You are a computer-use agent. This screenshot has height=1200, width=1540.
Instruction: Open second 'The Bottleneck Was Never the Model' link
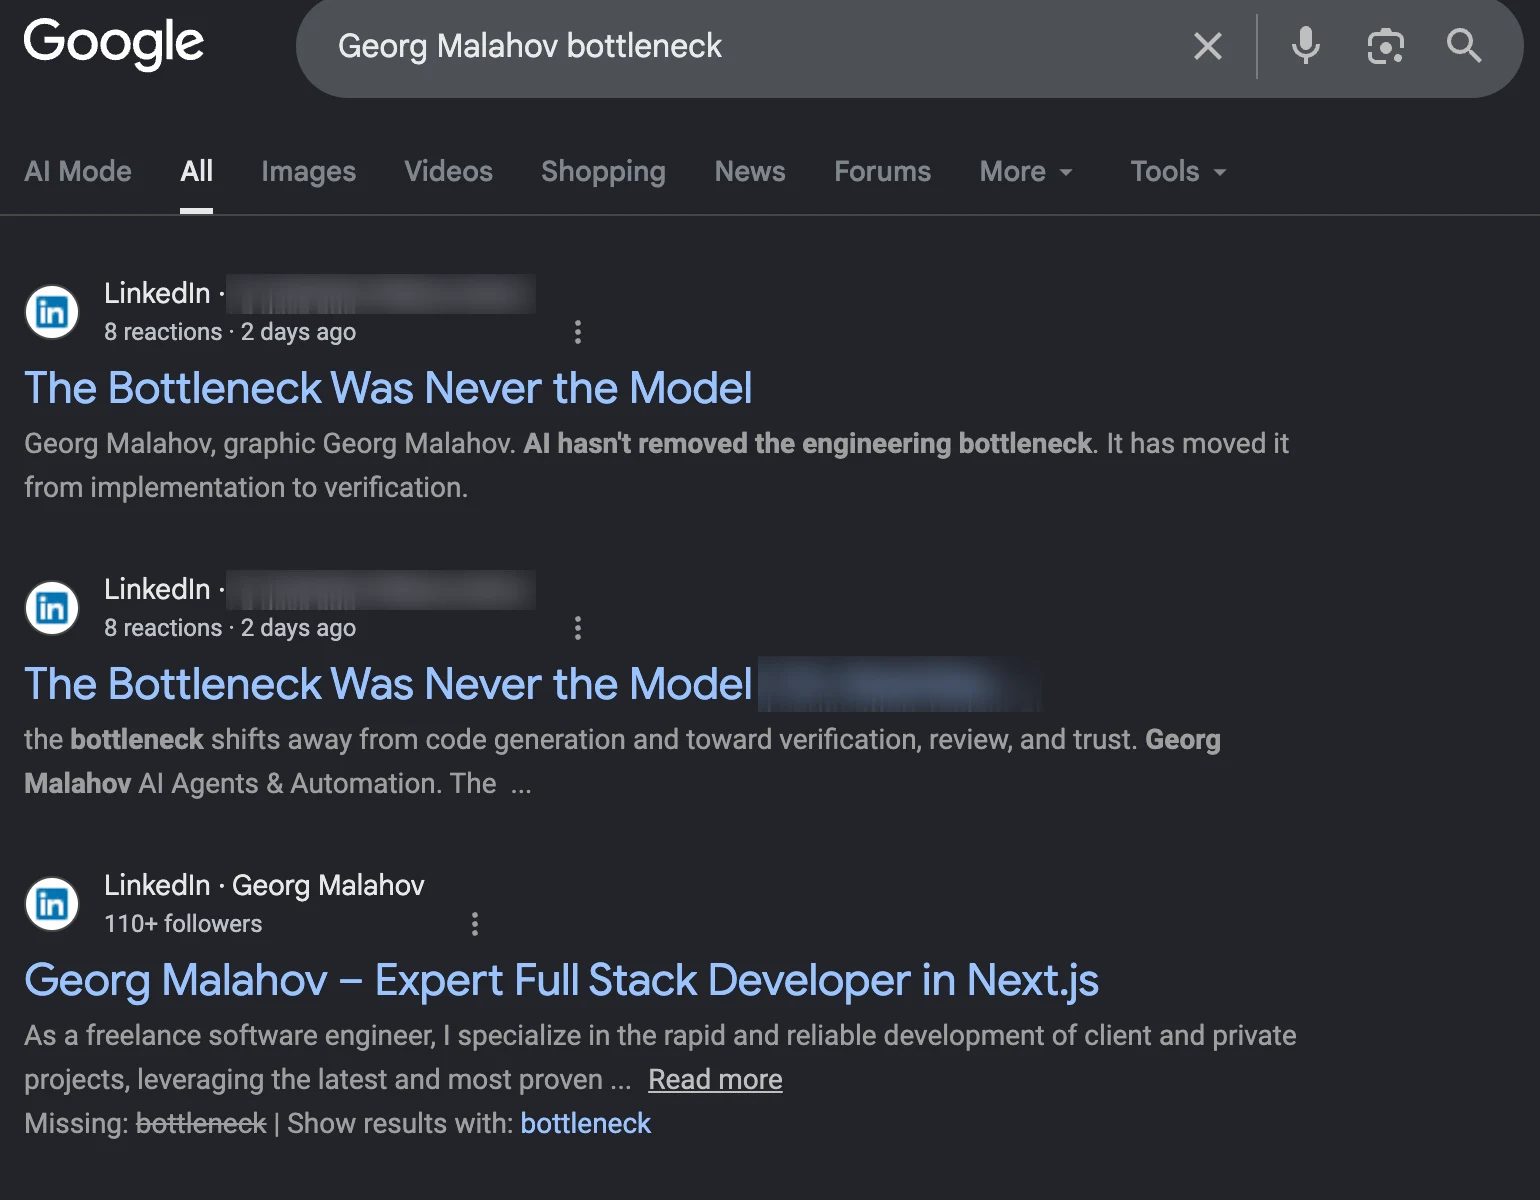click(388, 684)
